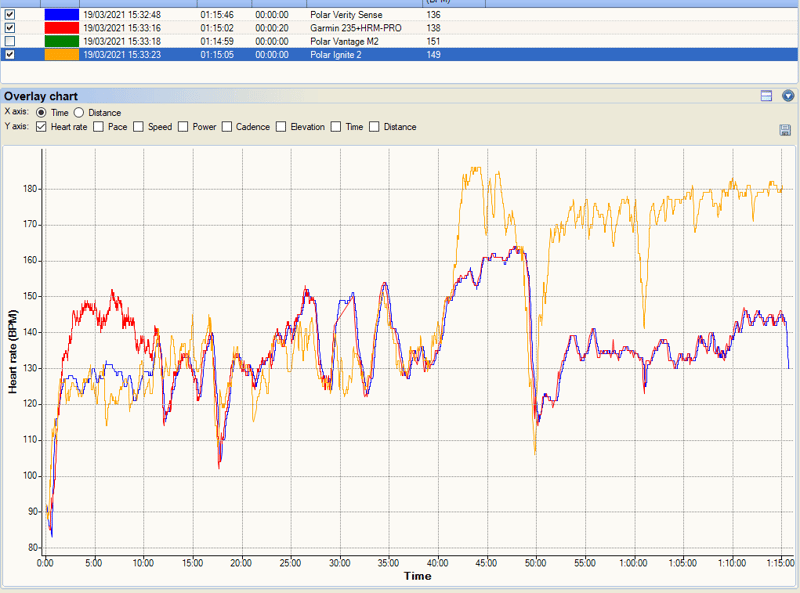This screenshot has height=593, width=800.
Task: Click duration value 01:14:59
Action: pyautogui.click(x=217, y=41)
